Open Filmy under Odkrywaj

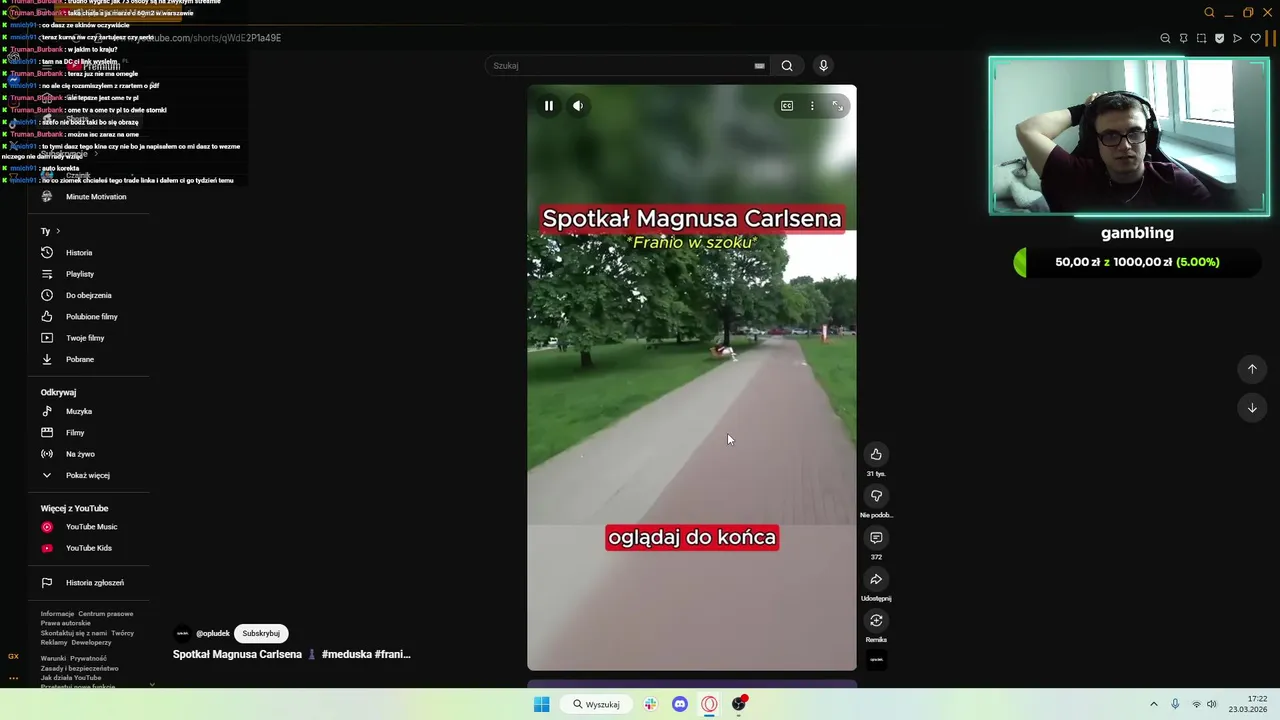click(75, 433)
